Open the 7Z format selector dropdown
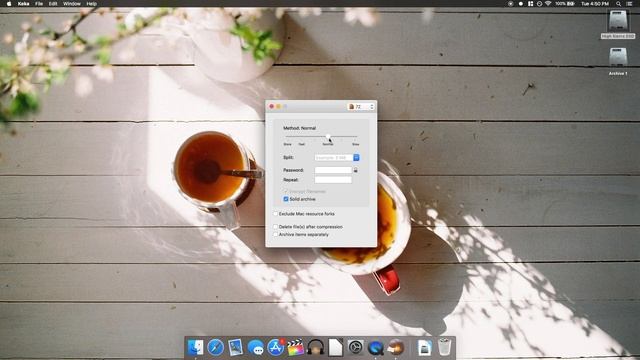640x360 pixels. pyautogui.click(x=361, y=107)
